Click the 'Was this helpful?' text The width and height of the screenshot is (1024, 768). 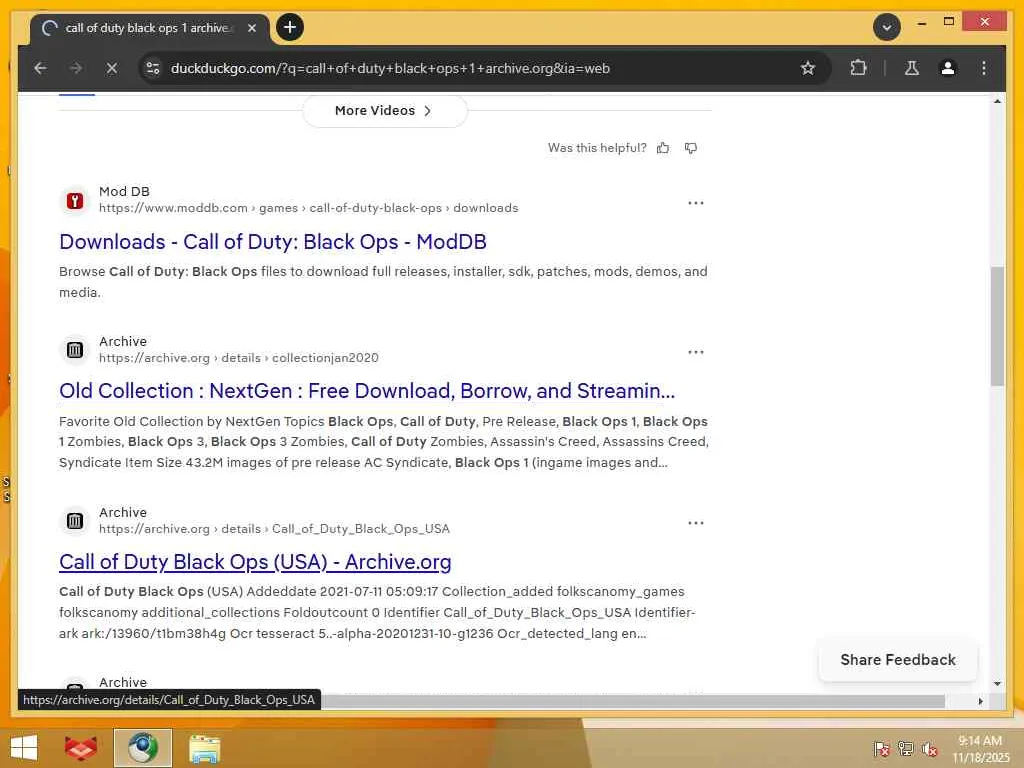(597, 148)
